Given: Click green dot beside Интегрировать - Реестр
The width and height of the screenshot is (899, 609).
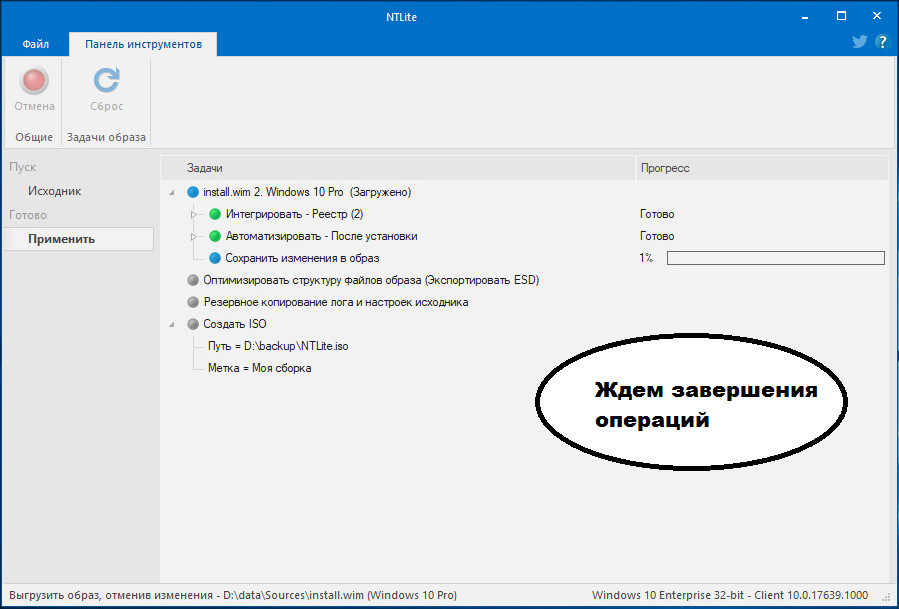Looking at the screenshot, I should (215, 214).
